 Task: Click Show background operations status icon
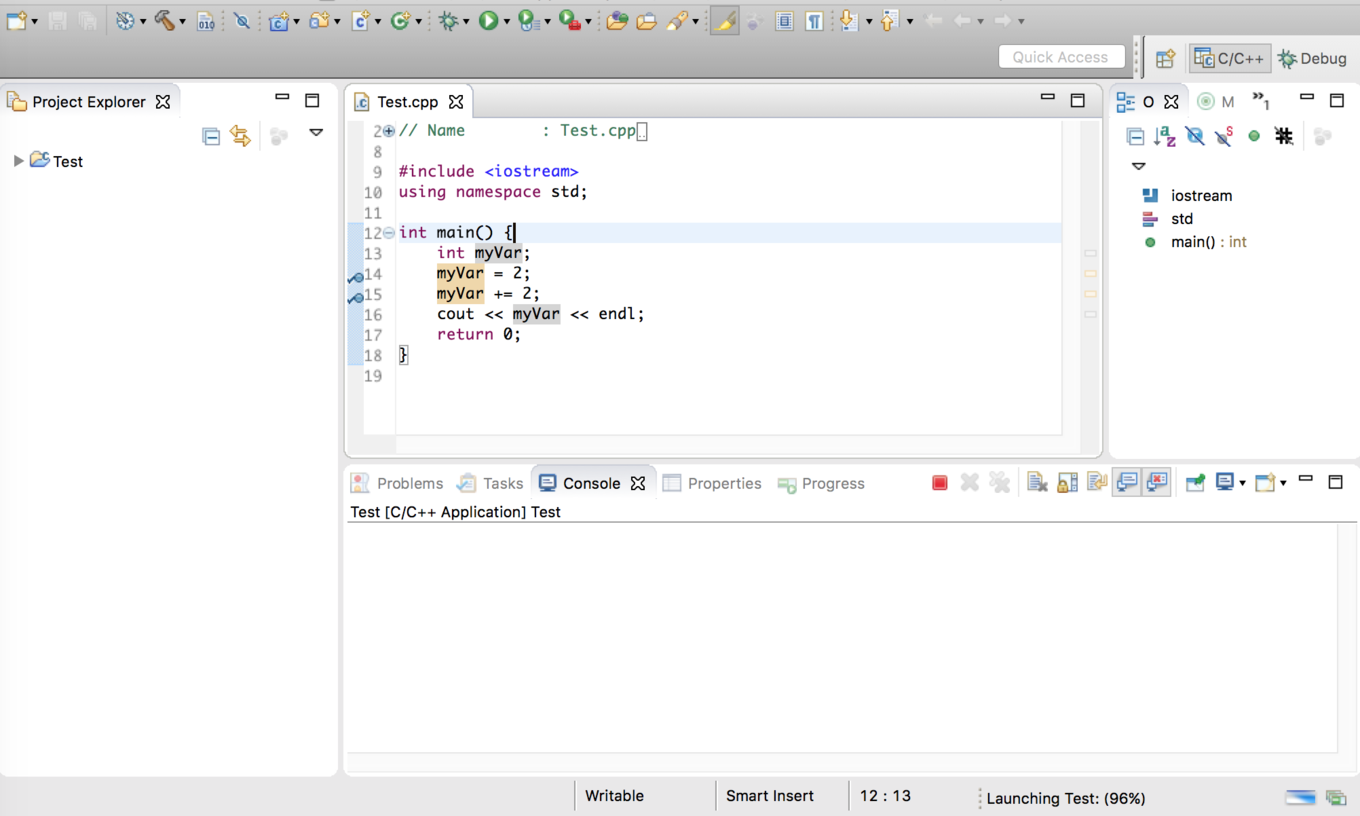point(1336,797)
